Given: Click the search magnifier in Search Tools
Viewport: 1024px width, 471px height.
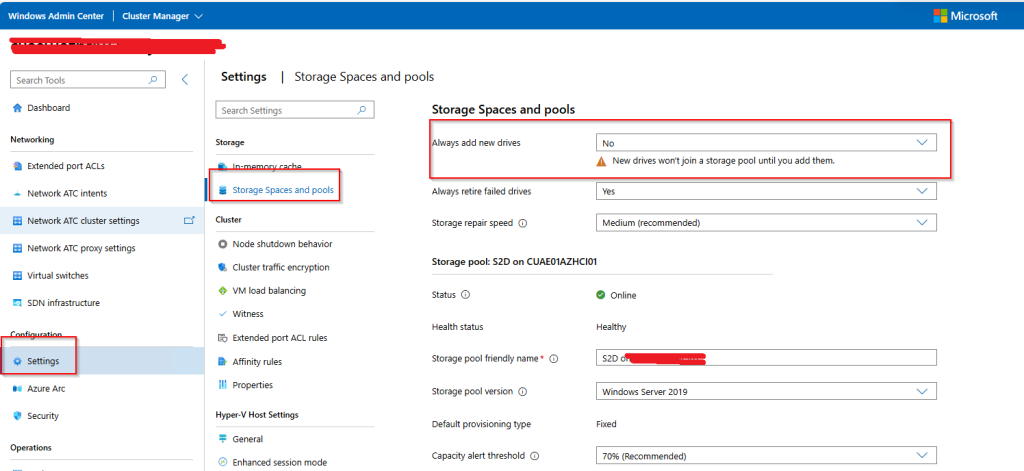Looking at the screenshot, I should (x=152, y=80).
